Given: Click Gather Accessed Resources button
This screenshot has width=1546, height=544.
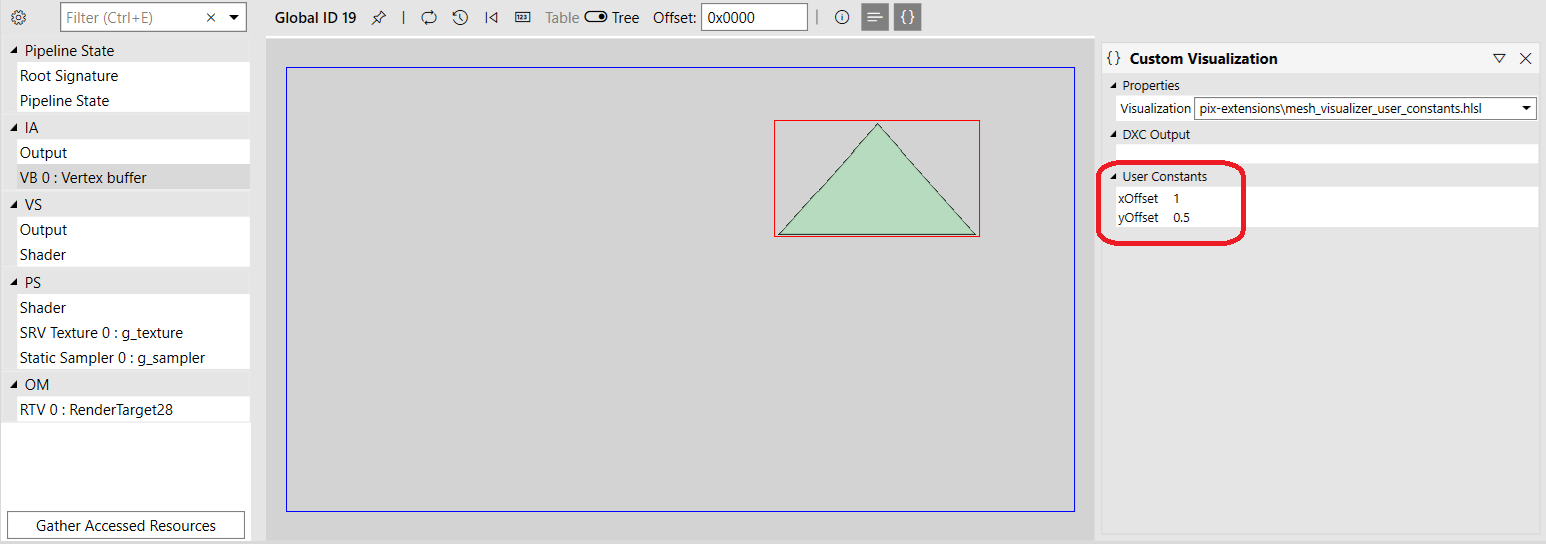Looking at the screenshot, I should 126,525.
